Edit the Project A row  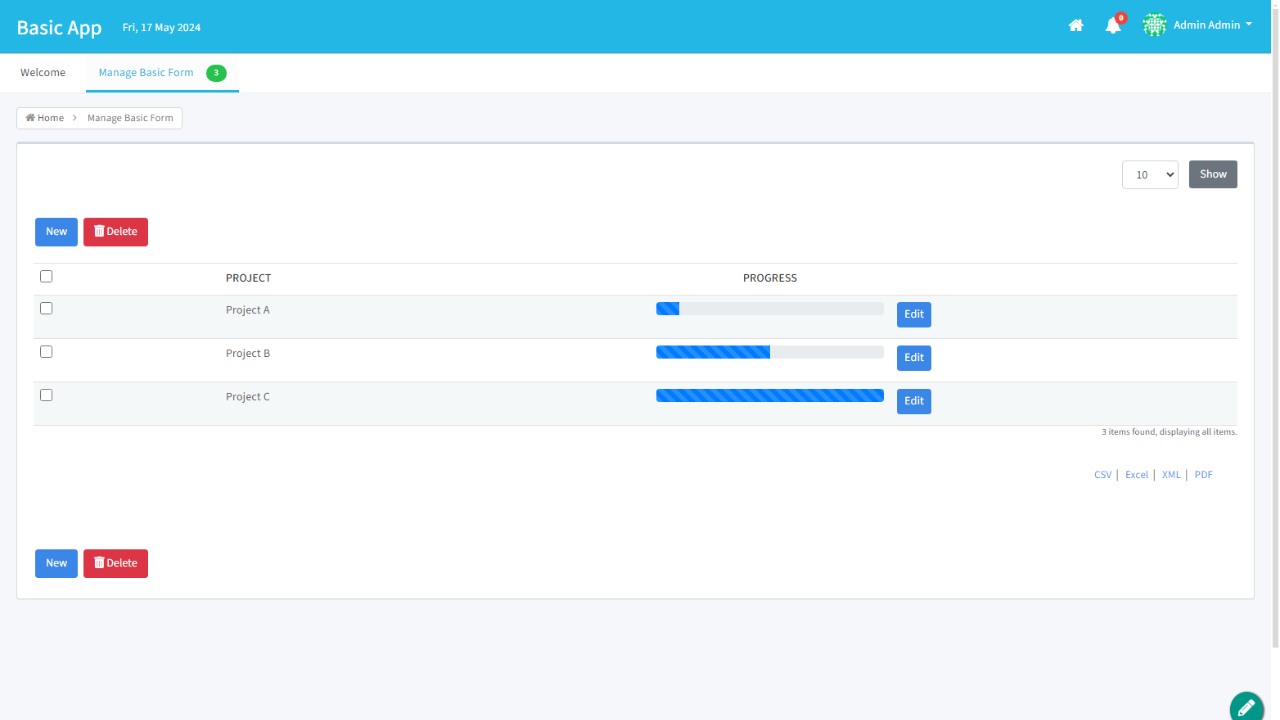click(914, 314)
